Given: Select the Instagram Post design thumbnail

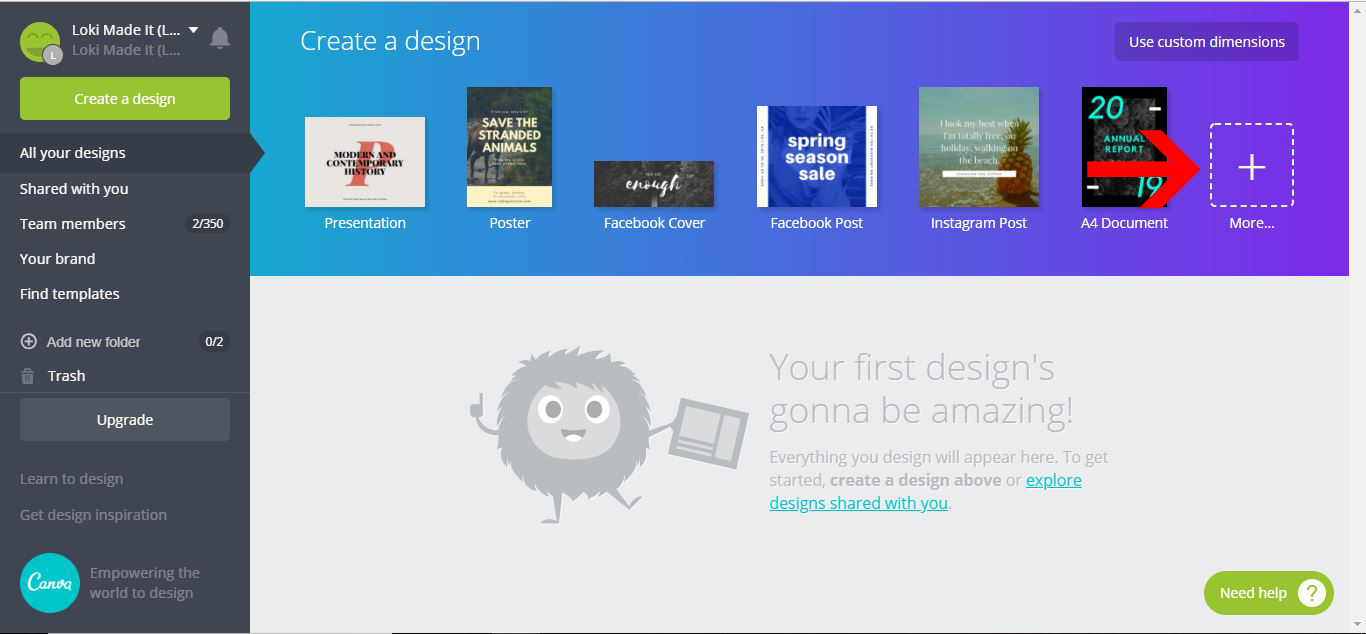Looking at the screenshot, I should coord(978,146).
